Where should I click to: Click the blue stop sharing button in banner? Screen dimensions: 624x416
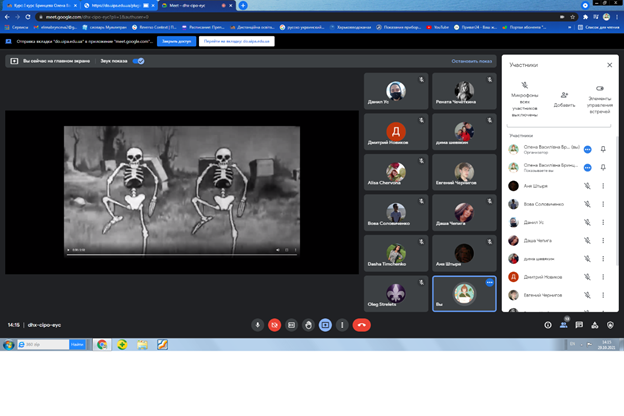(176, 41)
